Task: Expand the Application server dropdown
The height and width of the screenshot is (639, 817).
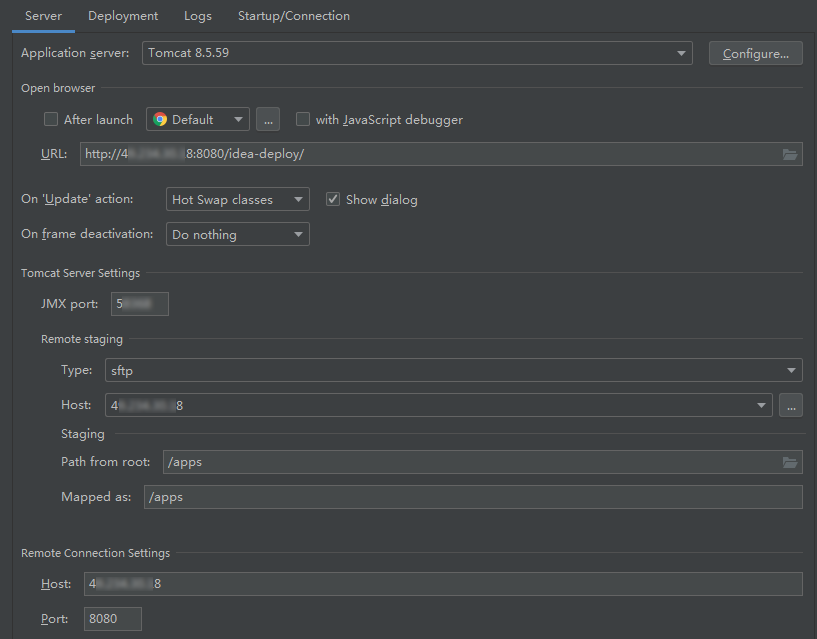Action: coord(681,53)
